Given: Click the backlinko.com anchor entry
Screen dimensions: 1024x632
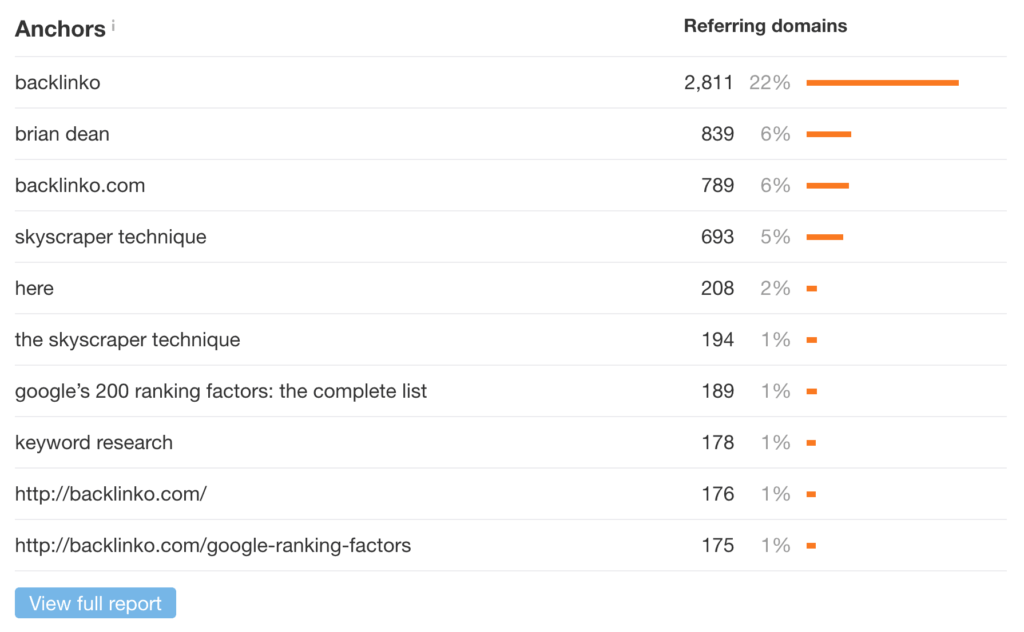Looking at the screenshot, I should [80, 185].
